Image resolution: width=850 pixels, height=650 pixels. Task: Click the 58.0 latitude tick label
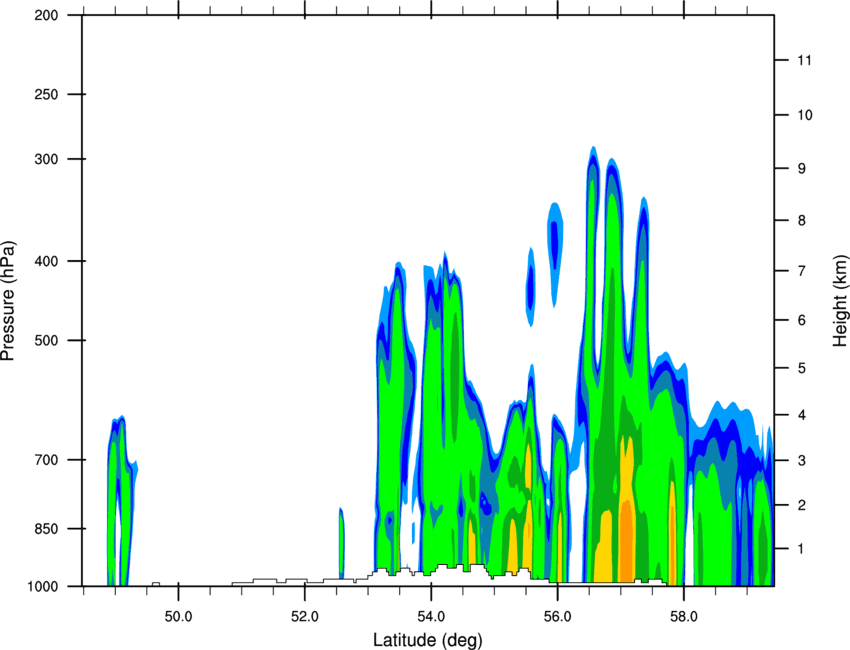tap(684, 617)
